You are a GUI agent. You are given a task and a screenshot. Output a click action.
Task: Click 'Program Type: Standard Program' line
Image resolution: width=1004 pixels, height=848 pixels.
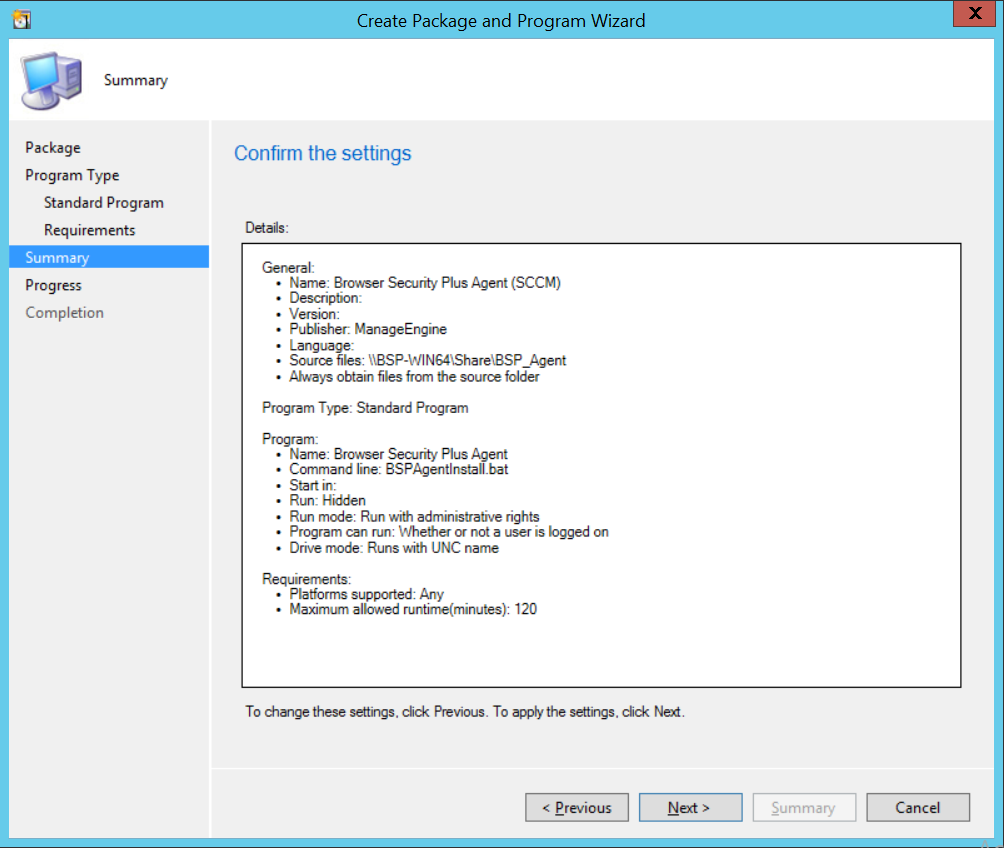[x=365, y=408]
